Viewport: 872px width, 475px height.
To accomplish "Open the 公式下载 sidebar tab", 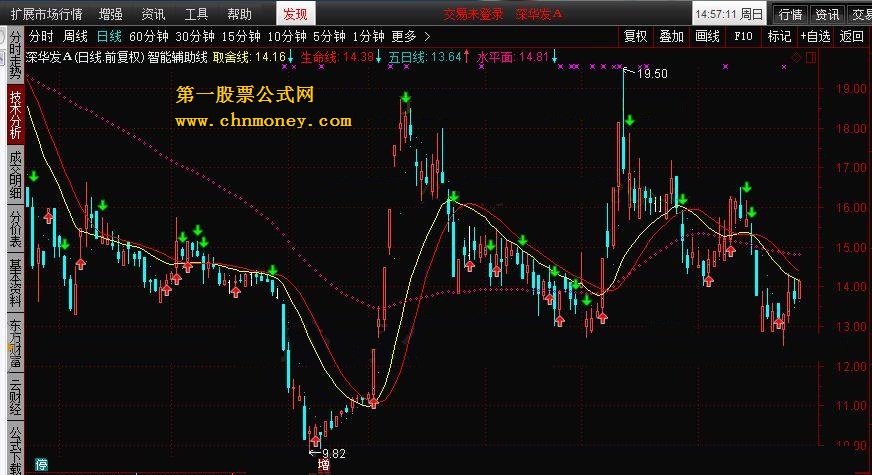I will tap(15, 449).
